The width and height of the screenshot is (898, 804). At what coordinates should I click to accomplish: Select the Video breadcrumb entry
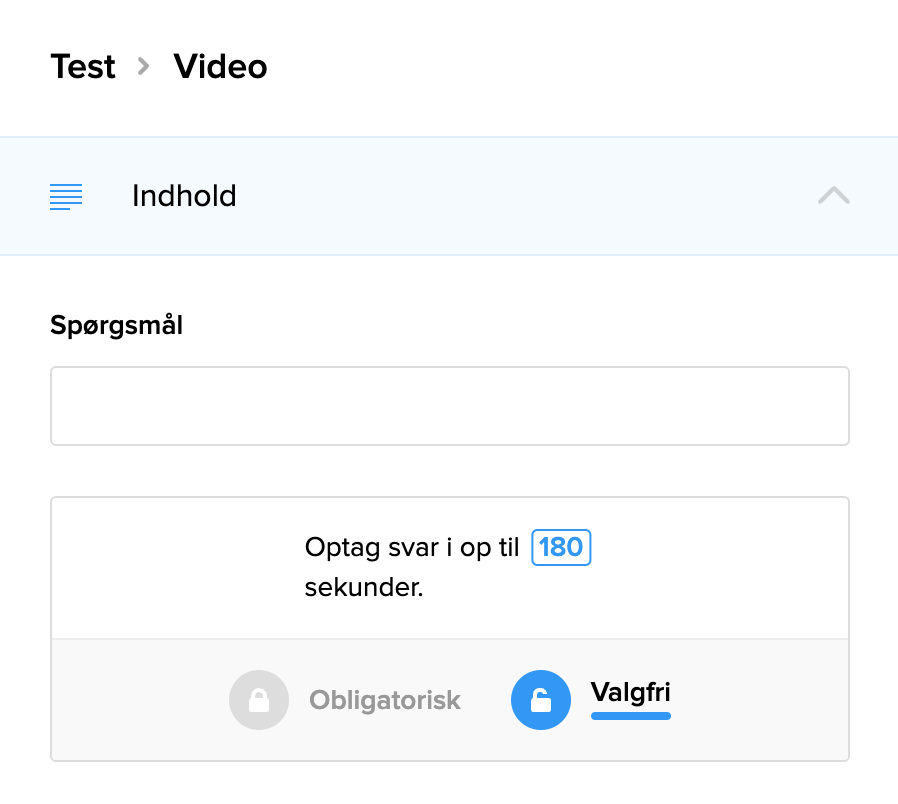(x=220, y=67)
